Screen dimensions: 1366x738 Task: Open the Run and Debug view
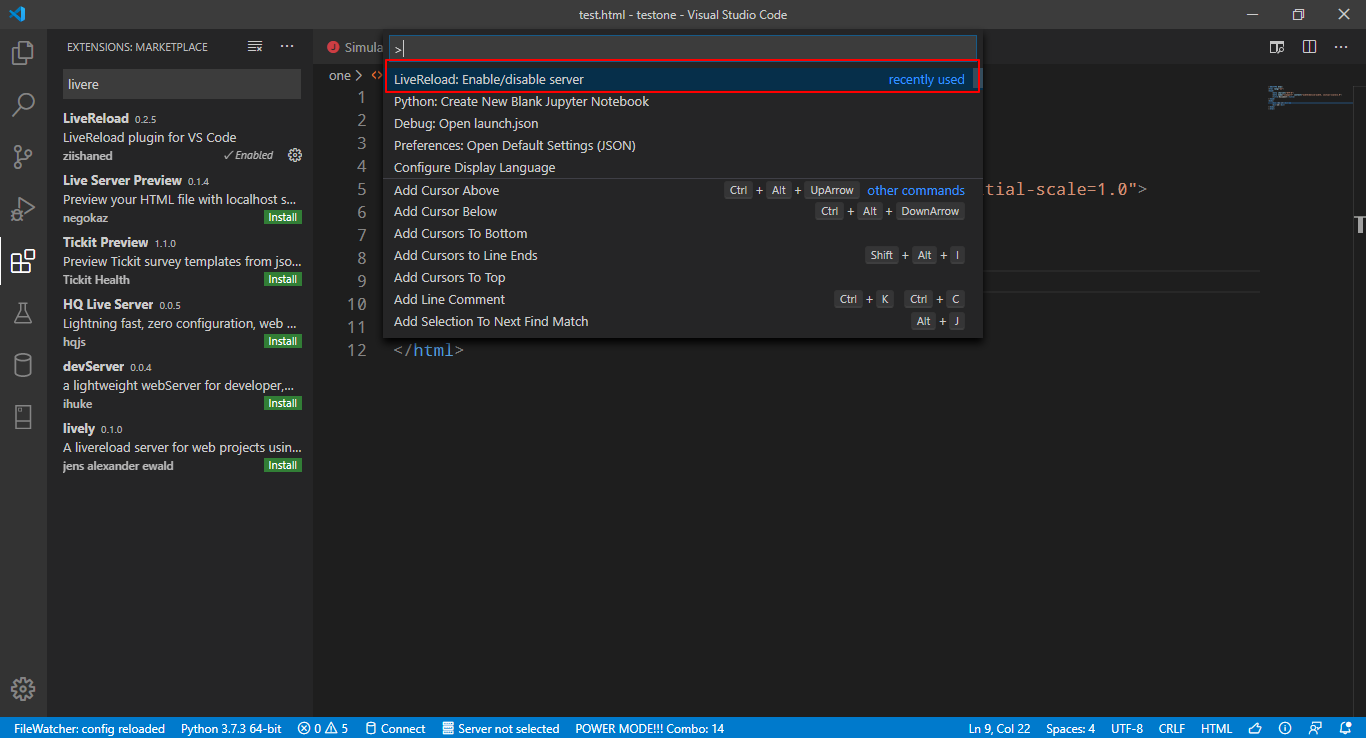coord(23,209)
